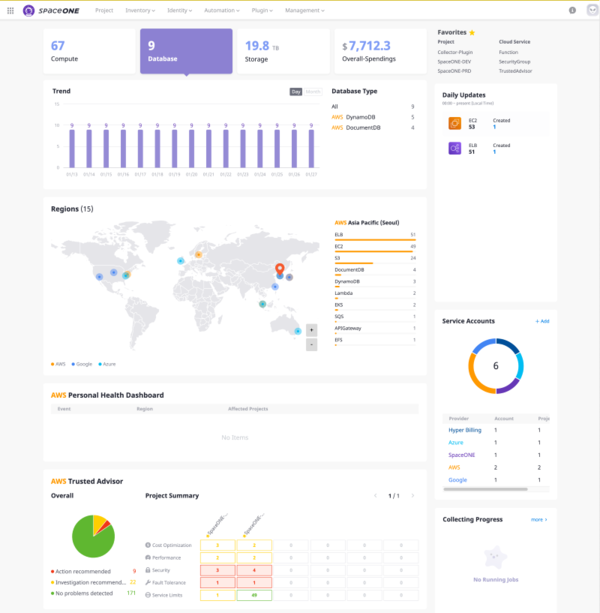Select the Storage summary card
The width and height of the screenshot is (600, 613).
(283, 51)
